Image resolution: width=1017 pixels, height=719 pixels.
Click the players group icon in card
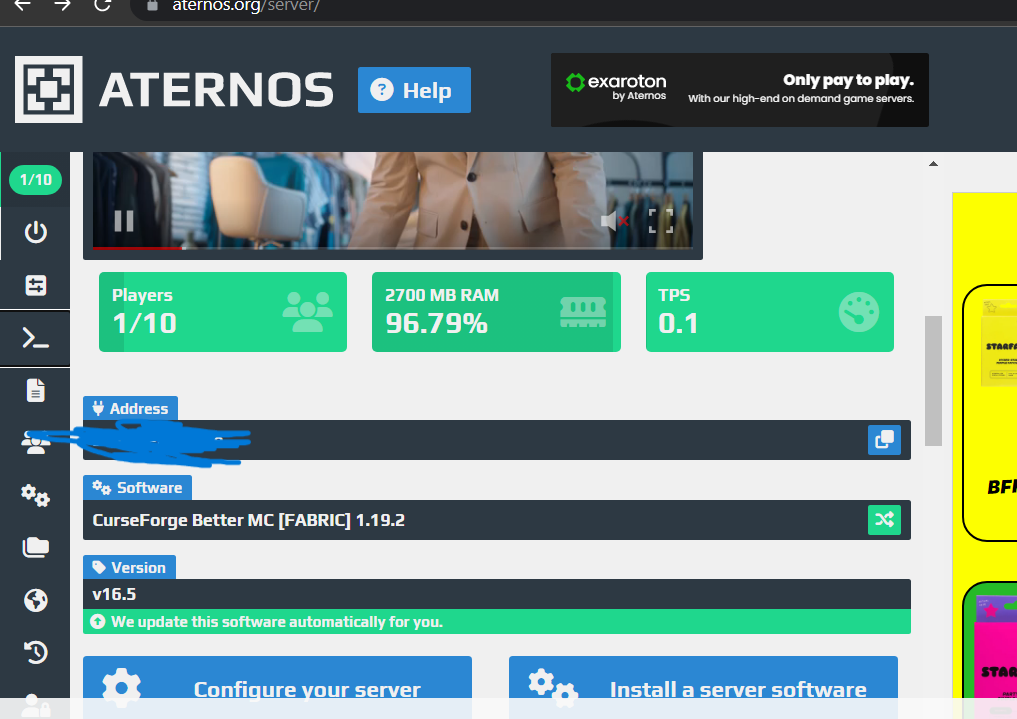307,312
